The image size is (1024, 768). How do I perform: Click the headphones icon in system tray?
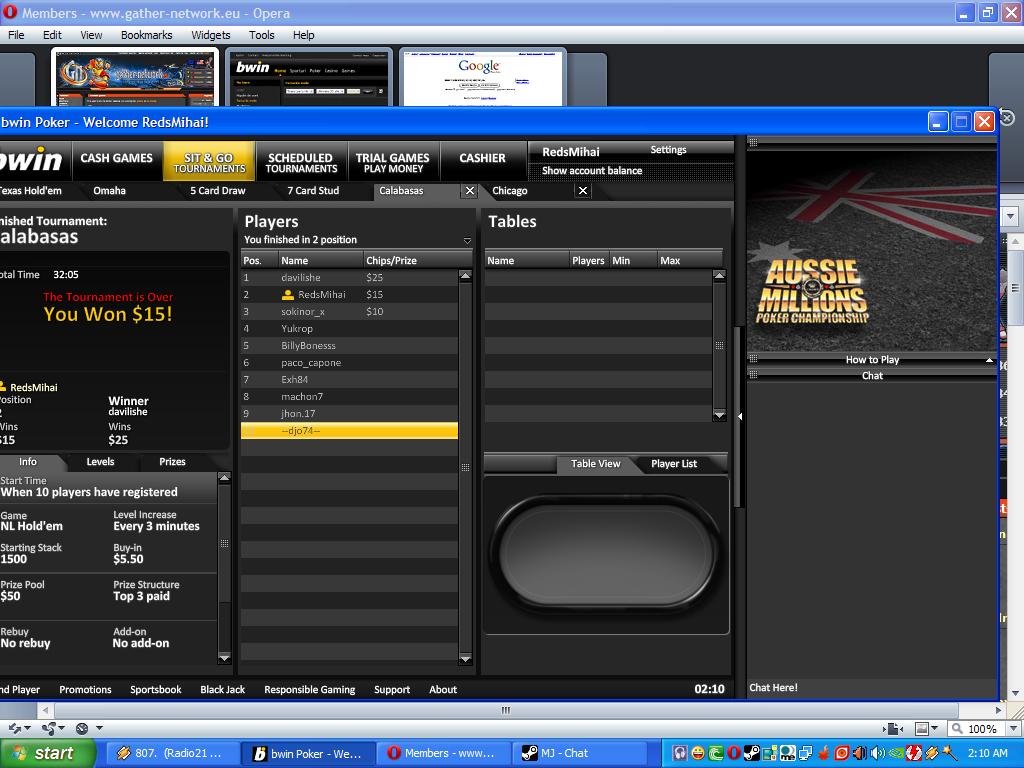tap(679, 753)
